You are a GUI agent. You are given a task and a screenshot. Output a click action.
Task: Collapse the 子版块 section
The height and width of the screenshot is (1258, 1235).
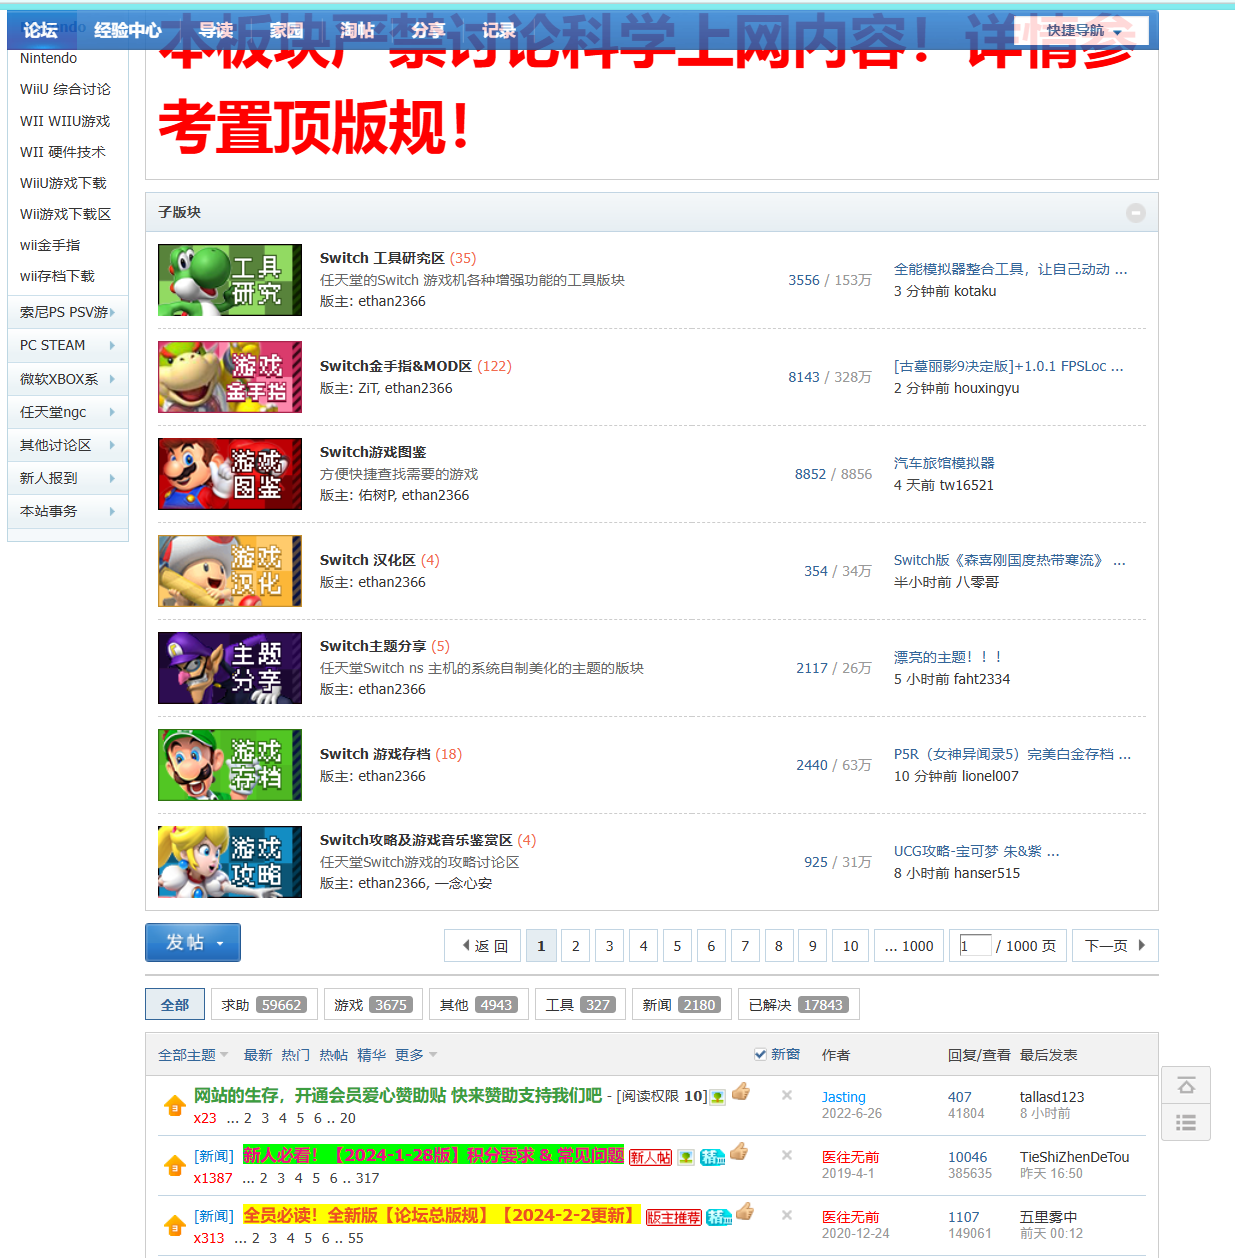1135,212
